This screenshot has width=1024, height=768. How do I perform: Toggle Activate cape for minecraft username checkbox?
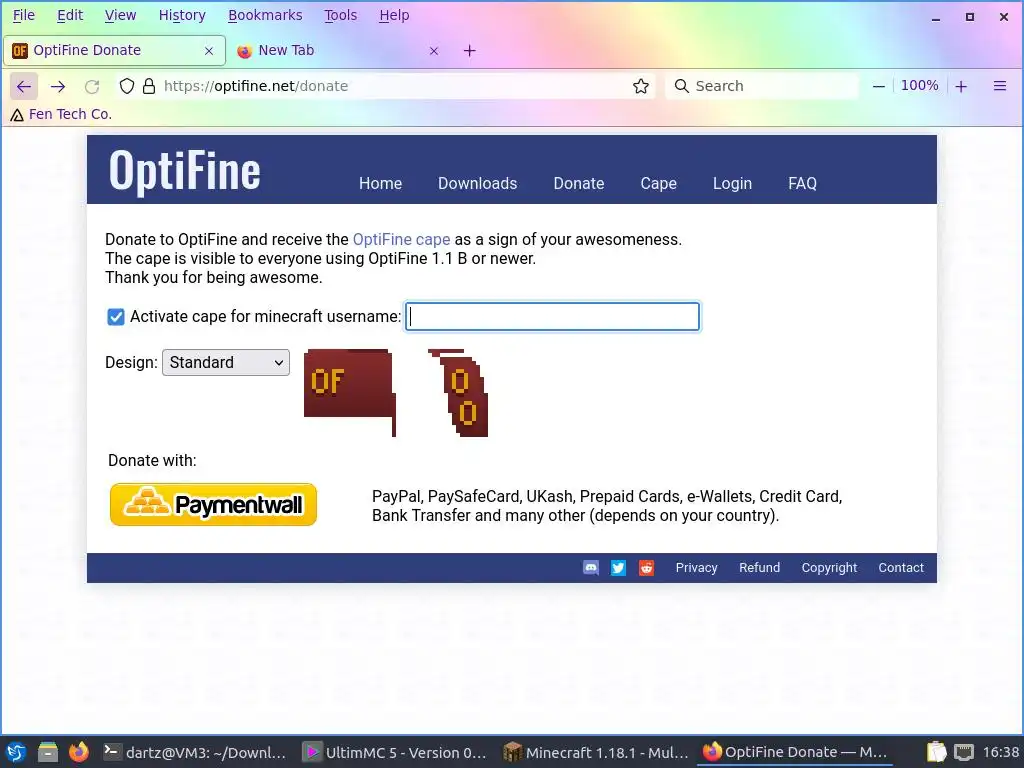tap(116, 317)
